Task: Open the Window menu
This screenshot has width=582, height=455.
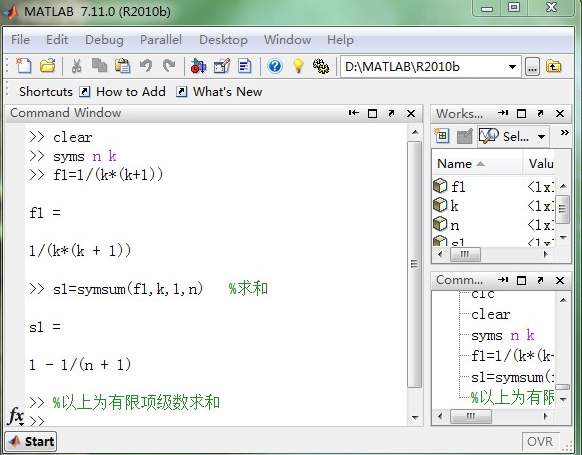Action: [287, 40]
